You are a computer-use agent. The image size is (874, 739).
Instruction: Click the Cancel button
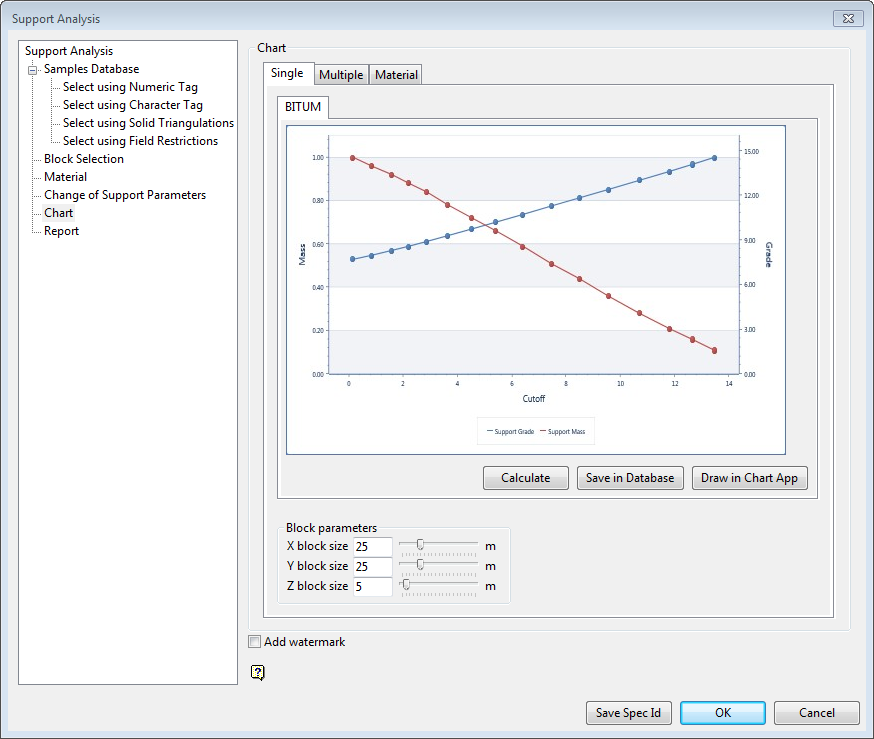click(817, 713)
